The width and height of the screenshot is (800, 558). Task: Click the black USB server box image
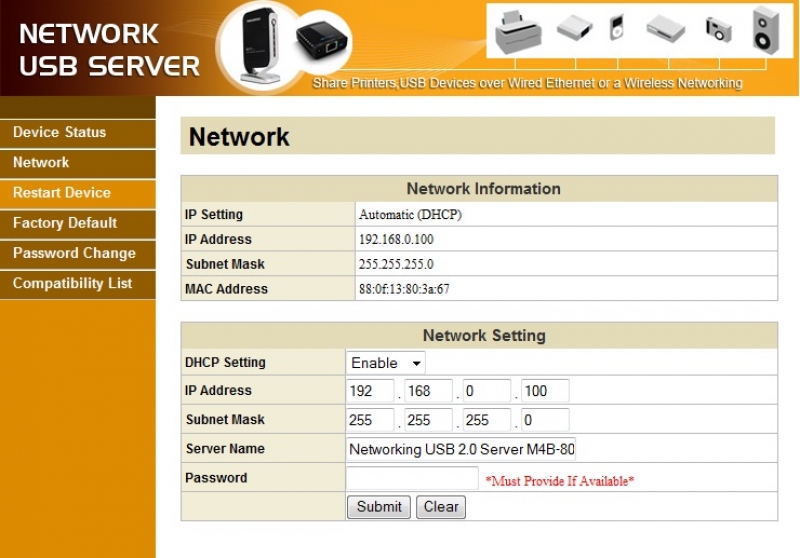click(x=323, y=44)
